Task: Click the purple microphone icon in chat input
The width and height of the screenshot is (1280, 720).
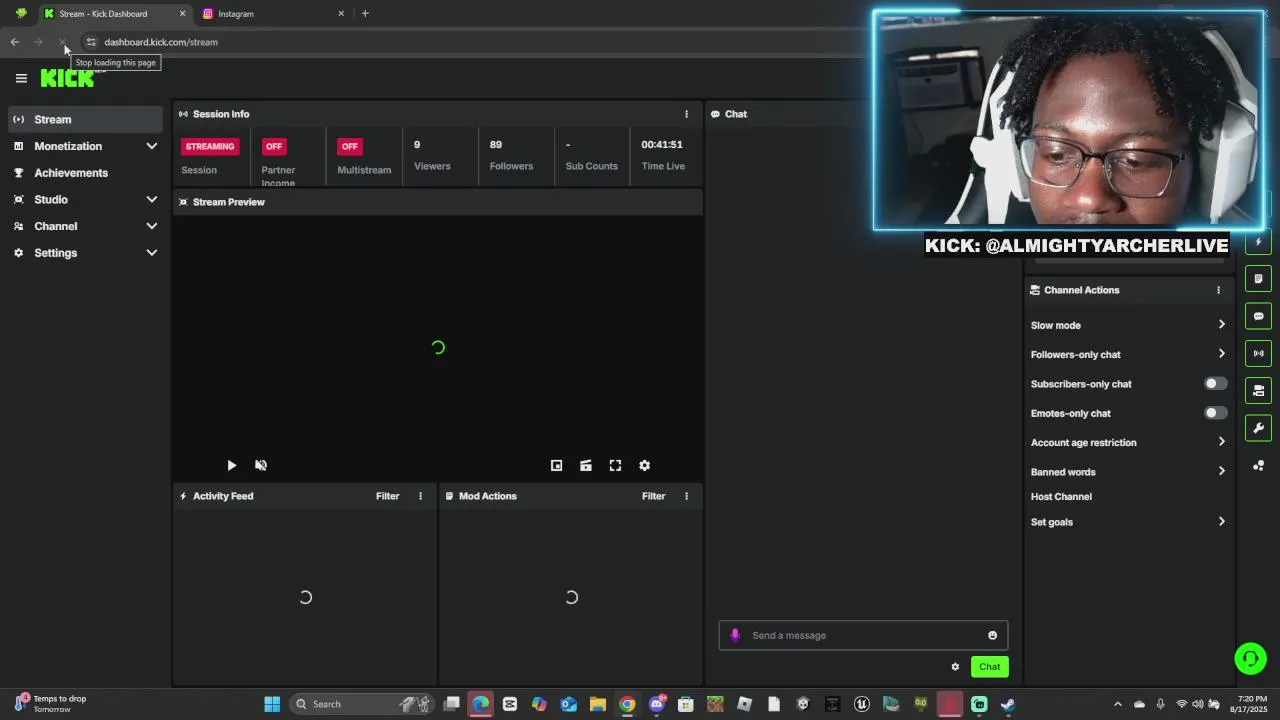Action: click(x=735, y=635)
